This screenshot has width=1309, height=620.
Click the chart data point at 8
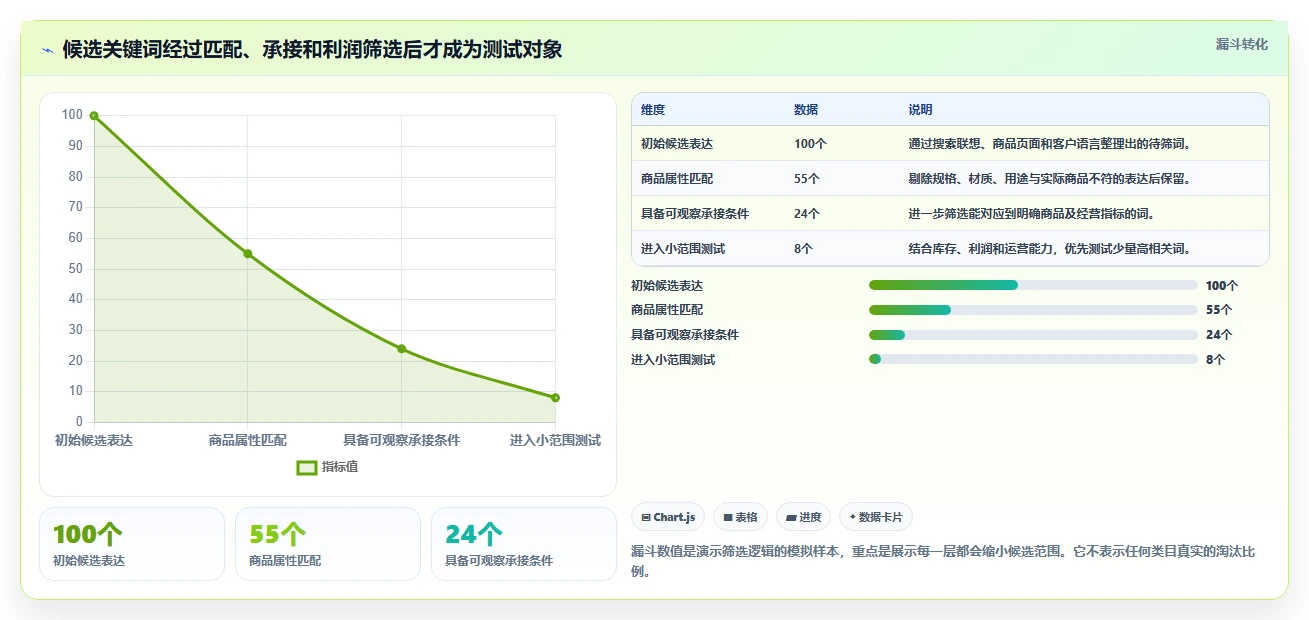click(x=555, y=398)
